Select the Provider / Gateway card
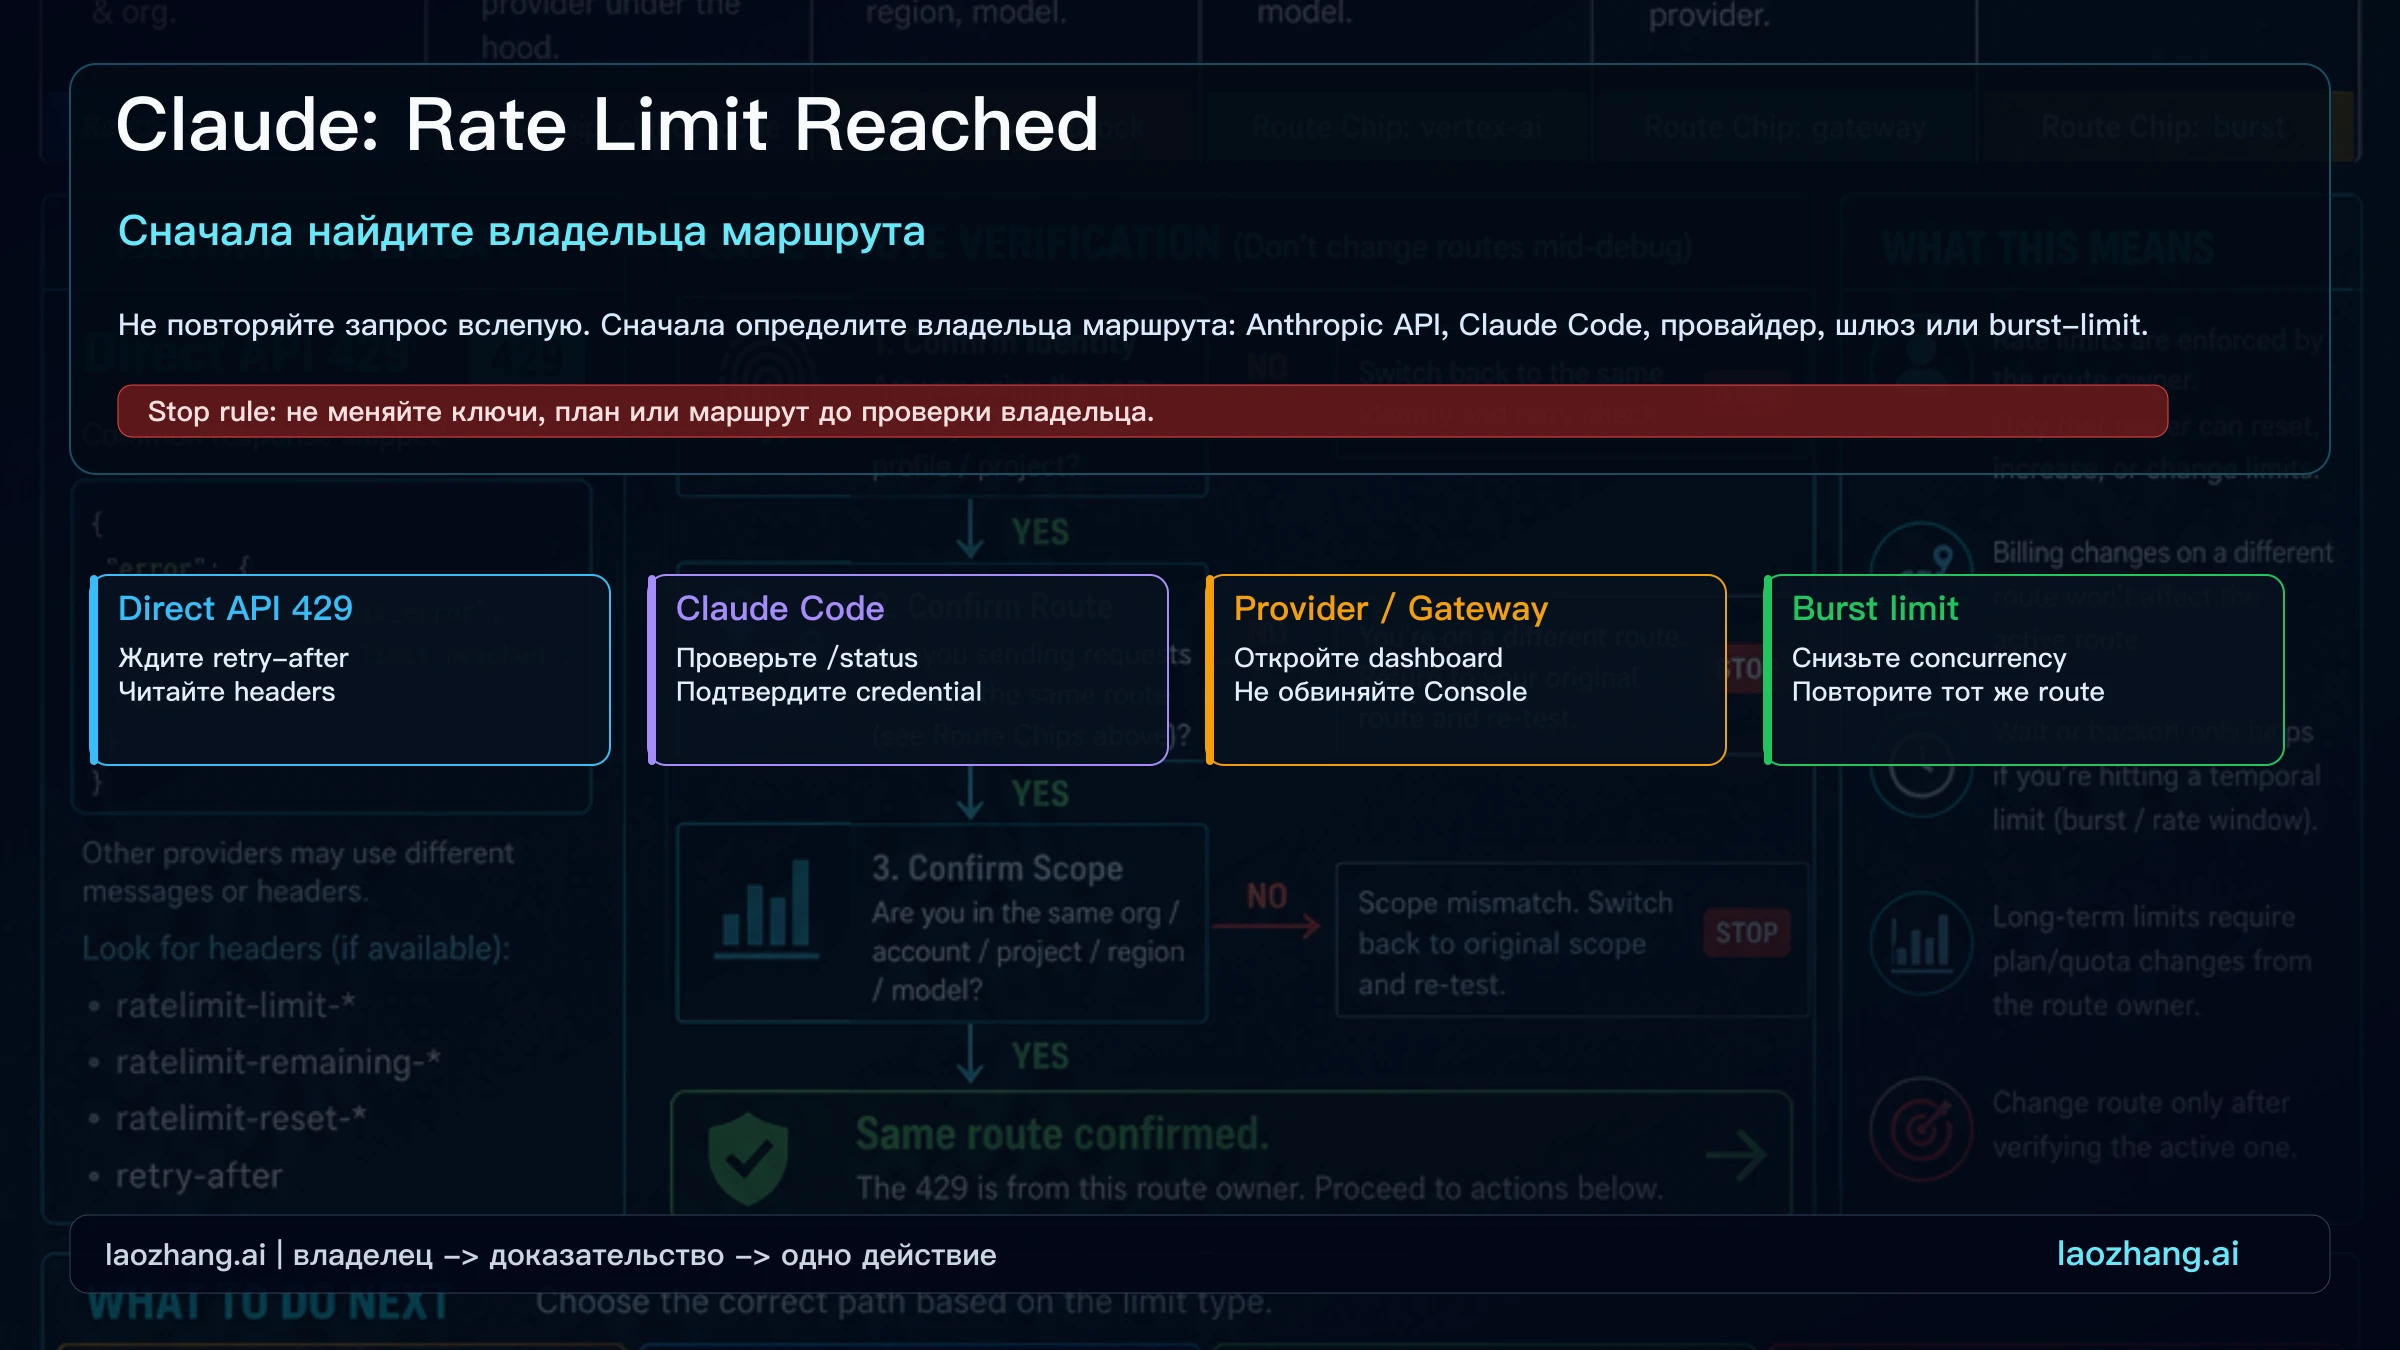This screenshot has width=2400, height=1350. (1466, 670)
